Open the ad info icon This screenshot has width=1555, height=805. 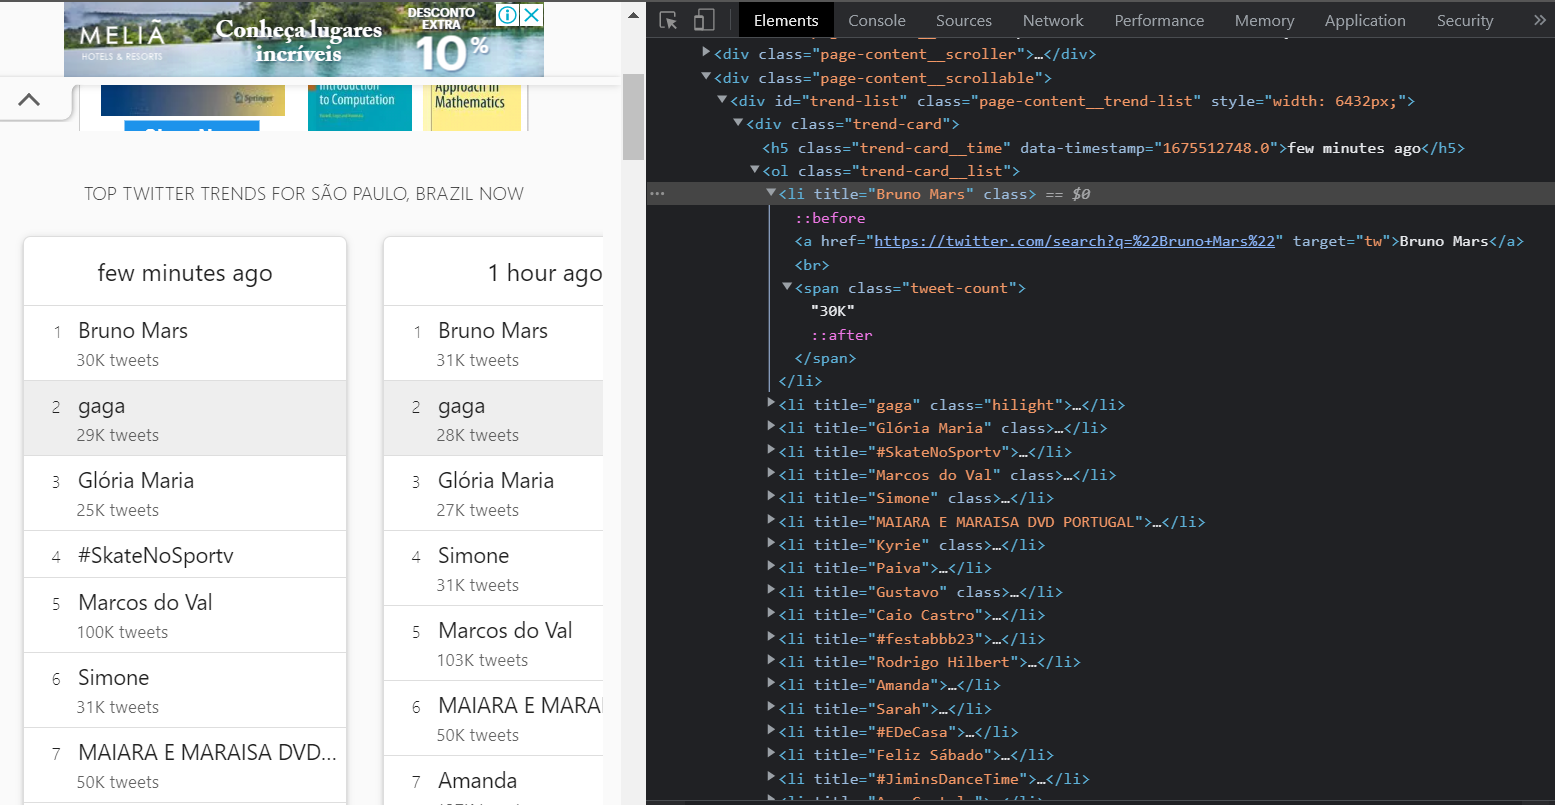pos(508,15)
